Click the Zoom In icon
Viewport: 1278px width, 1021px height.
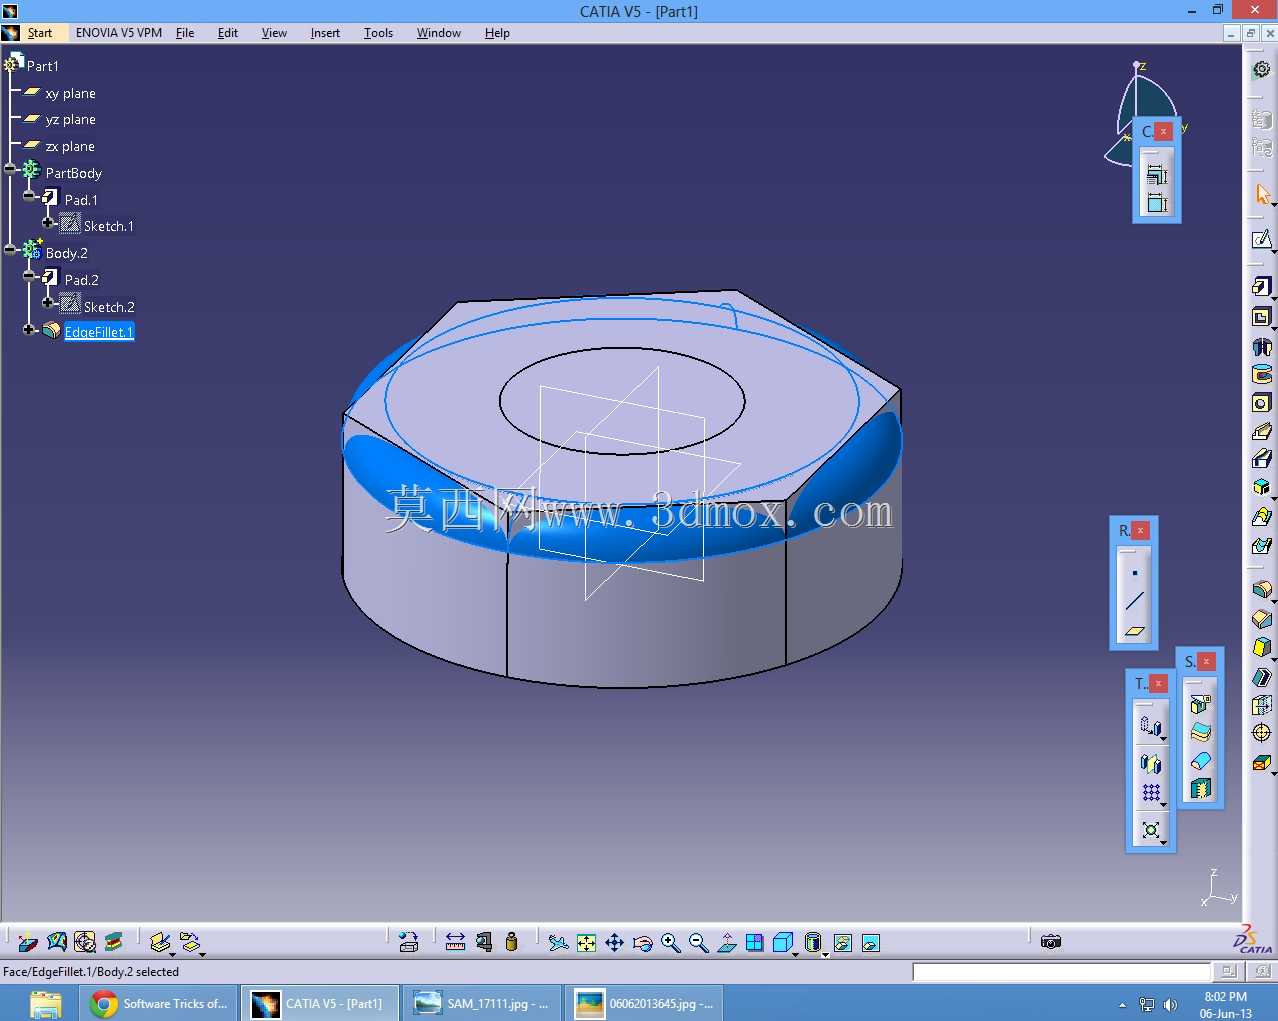tap(671, 943)
